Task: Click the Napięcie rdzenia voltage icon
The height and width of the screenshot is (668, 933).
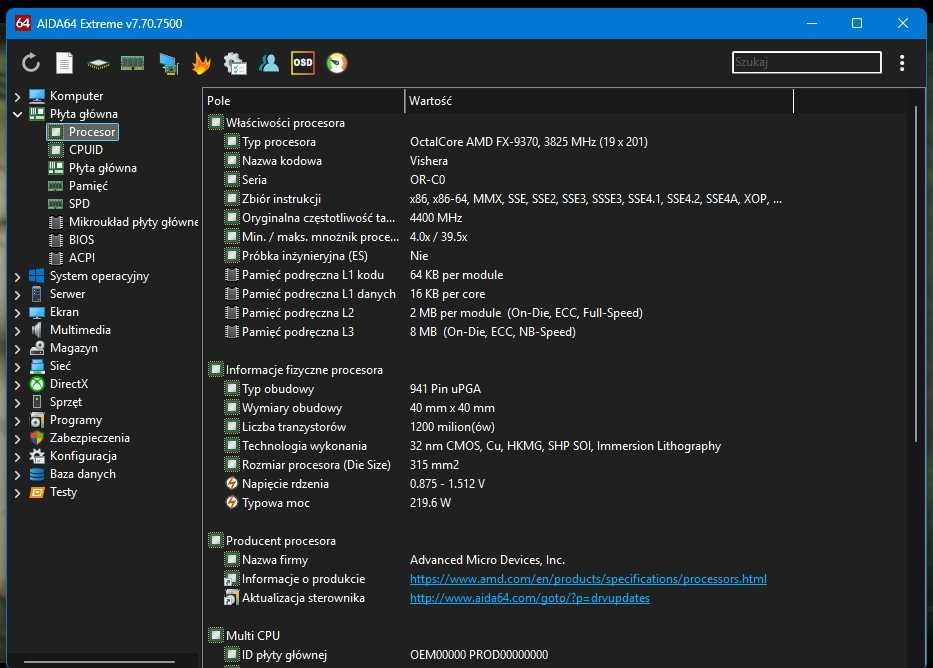Action: (x=232, y=484)
